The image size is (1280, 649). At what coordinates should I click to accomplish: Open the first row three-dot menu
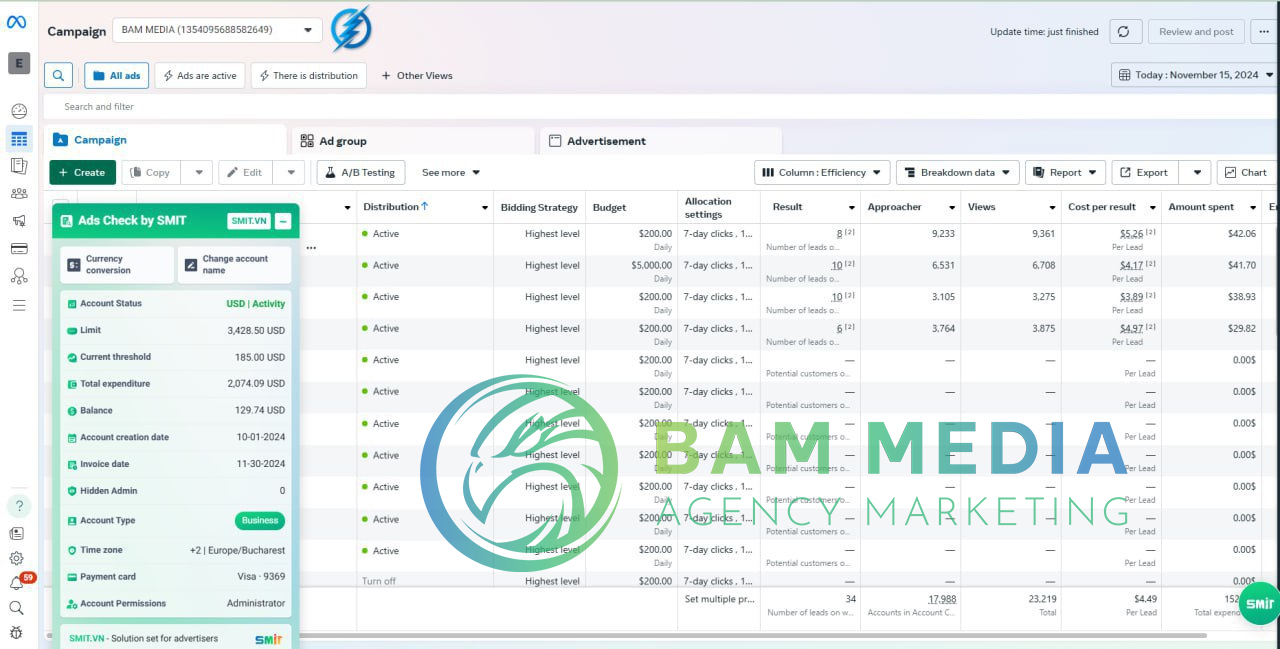tap(311, 247)
